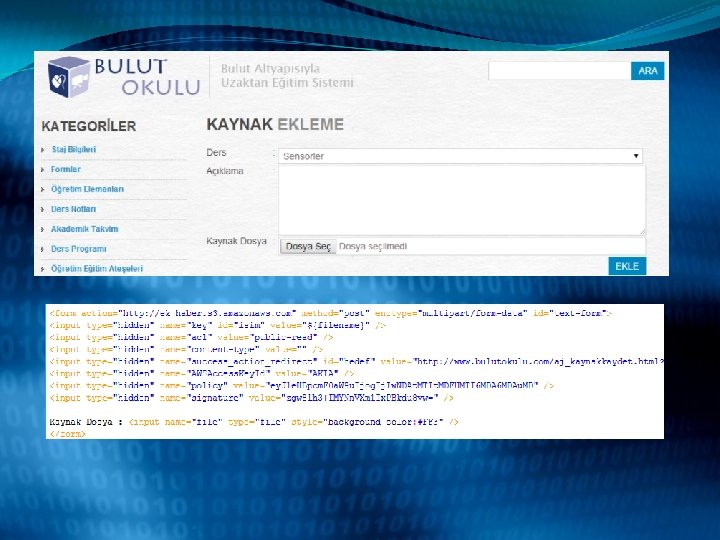This screenshot has width=720, height=540.
Task: Click the 'Dosya seçilmedi' text
Action: point(373,247)
